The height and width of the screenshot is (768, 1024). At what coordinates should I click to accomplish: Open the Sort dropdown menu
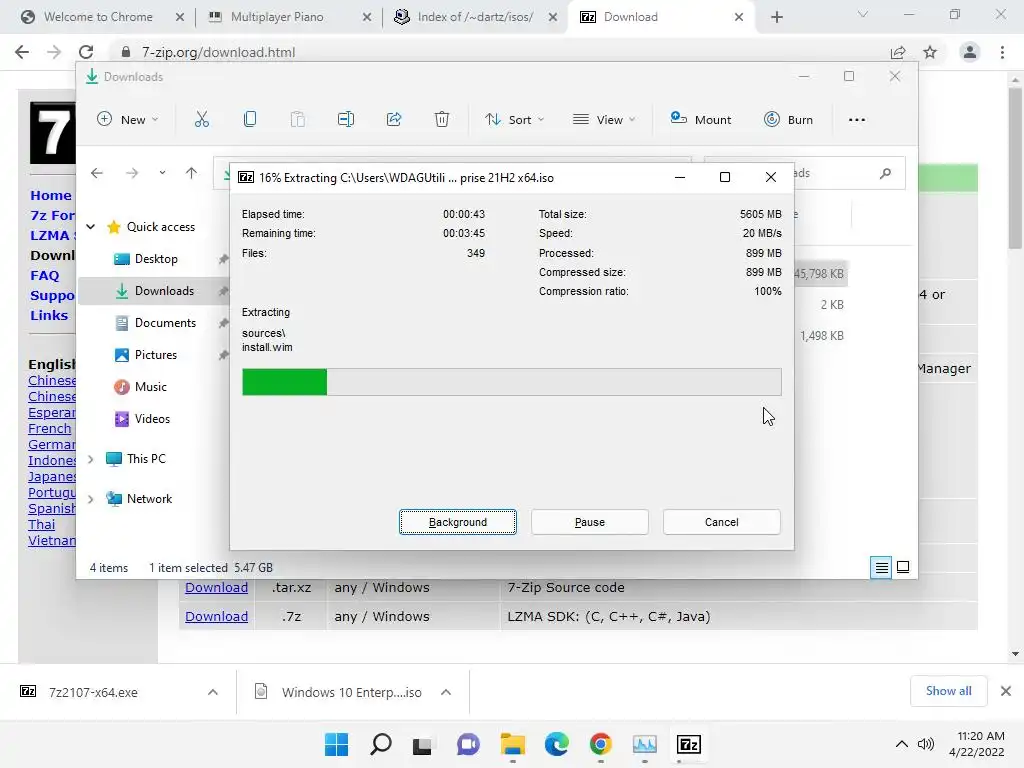514,120
